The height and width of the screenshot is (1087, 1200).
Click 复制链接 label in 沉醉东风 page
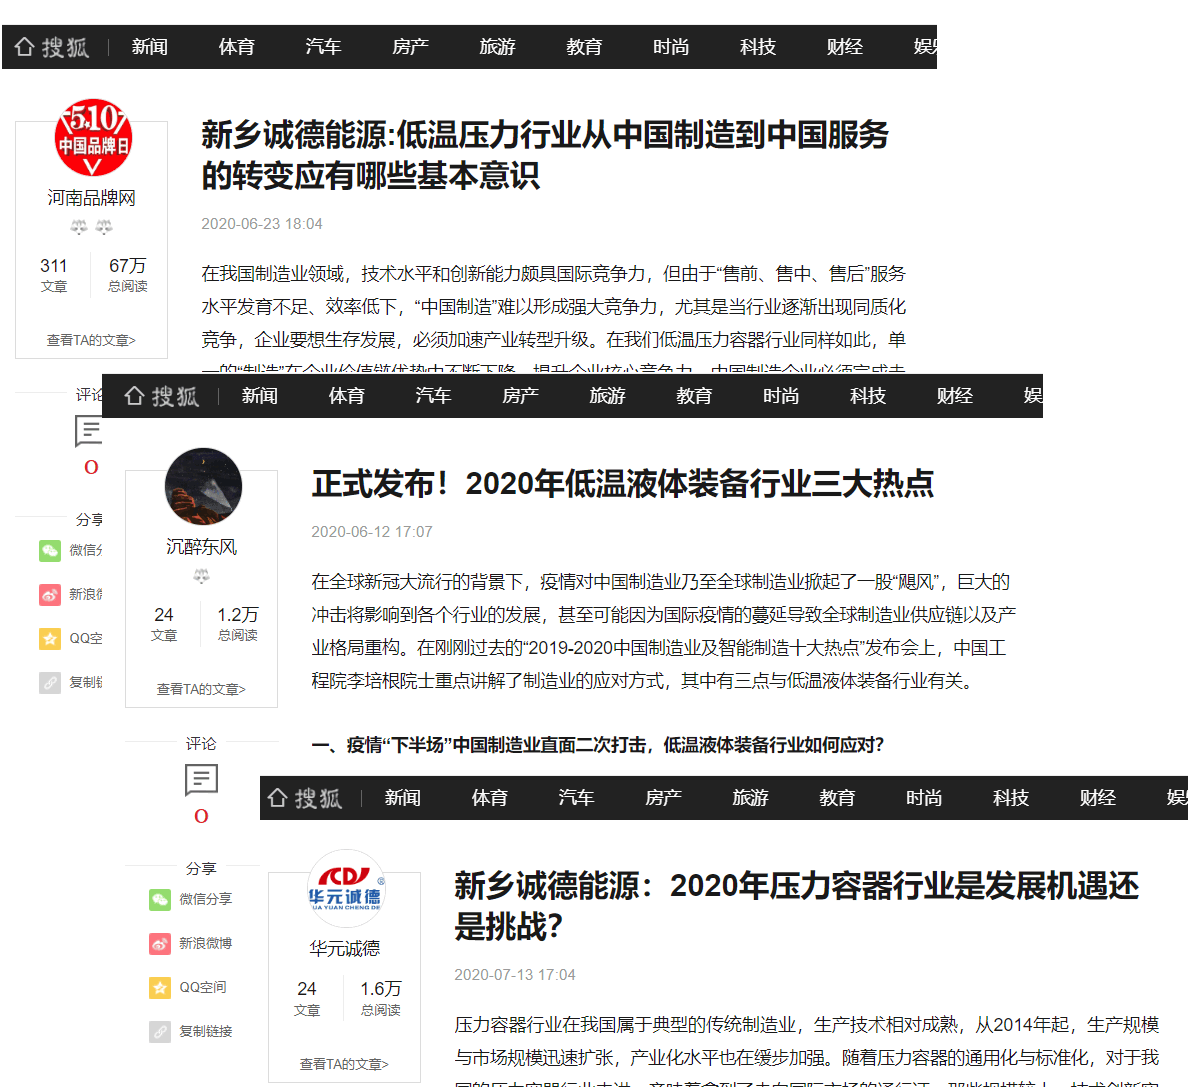206,1031
